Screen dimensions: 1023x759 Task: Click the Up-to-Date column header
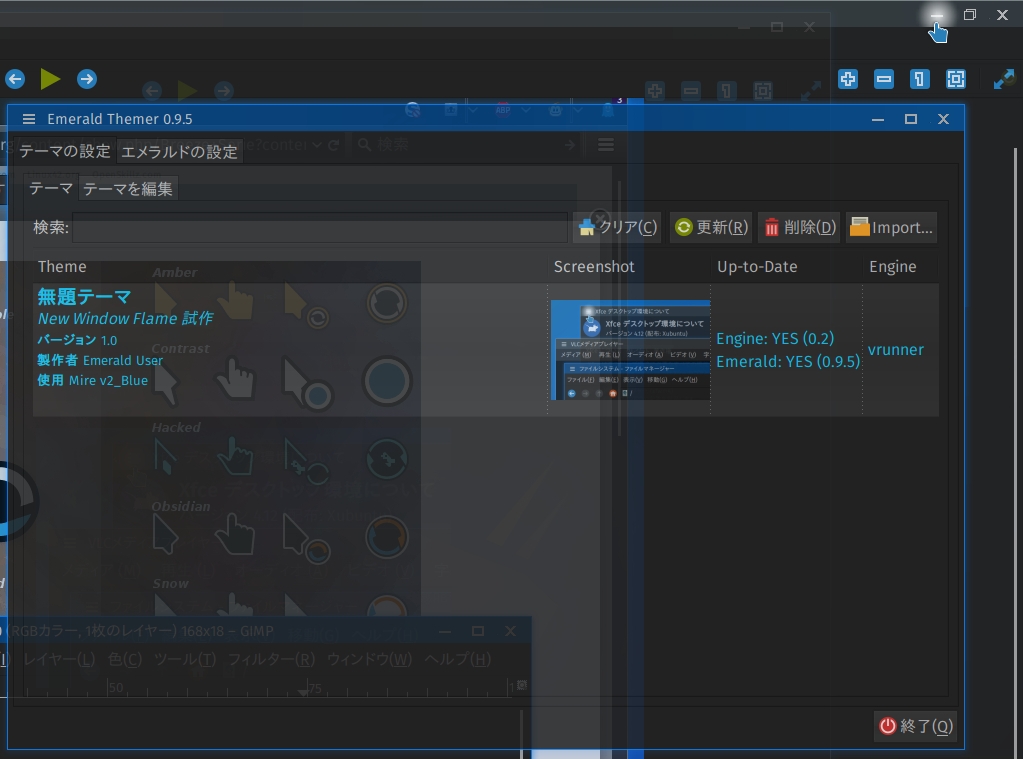coord(757,266)
